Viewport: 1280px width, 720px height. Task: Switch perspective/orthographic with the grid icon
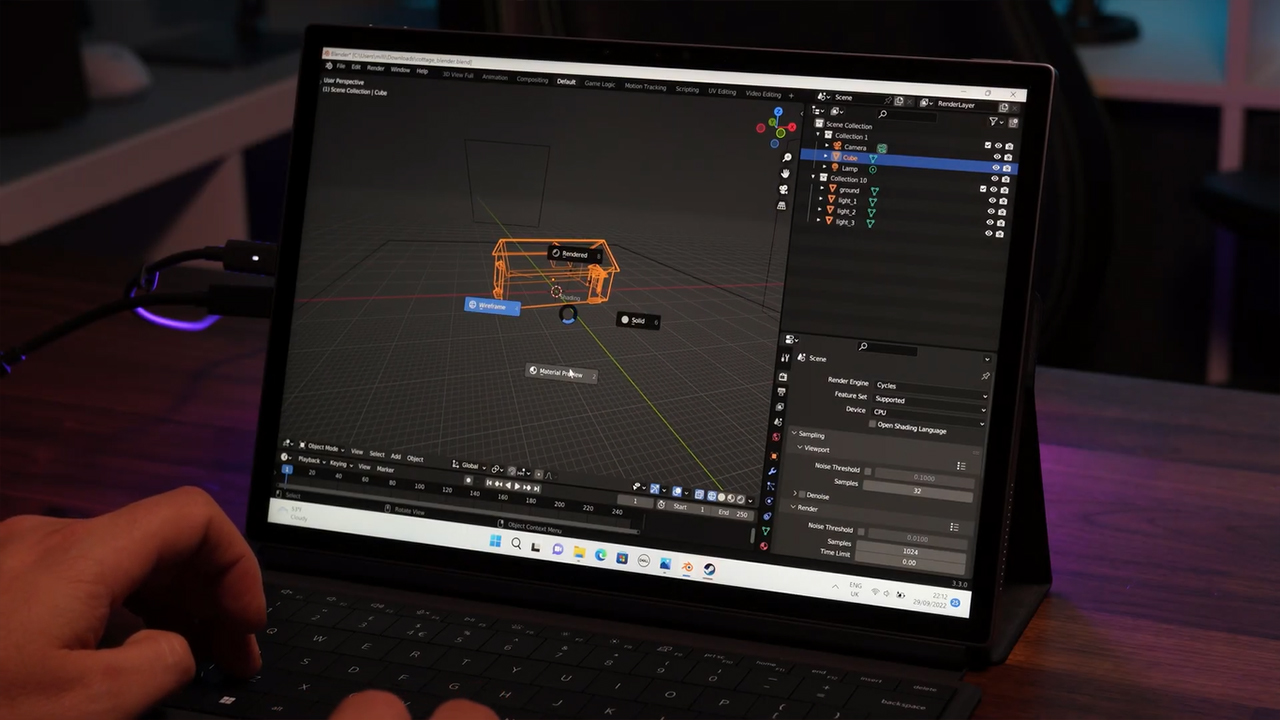coord(781,205)
